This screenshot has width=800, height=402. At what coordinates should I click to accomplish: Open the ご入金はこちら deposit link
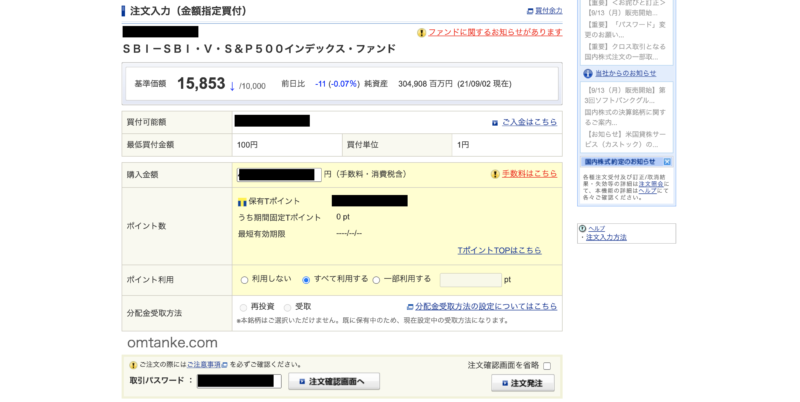529,122
